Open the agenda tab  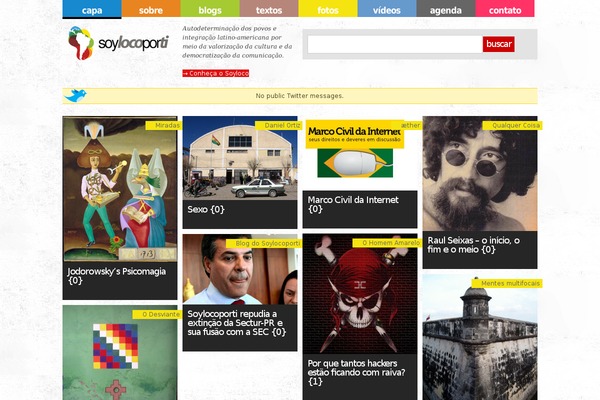pos(446,9)
